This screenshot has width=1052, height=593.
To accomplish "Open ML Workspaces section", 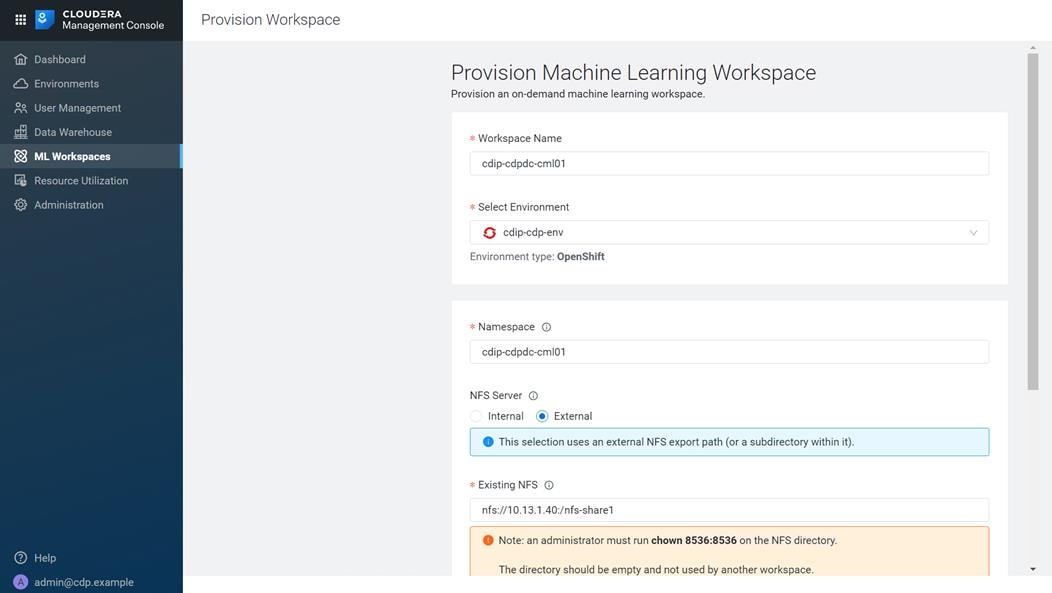I will 91,156.
